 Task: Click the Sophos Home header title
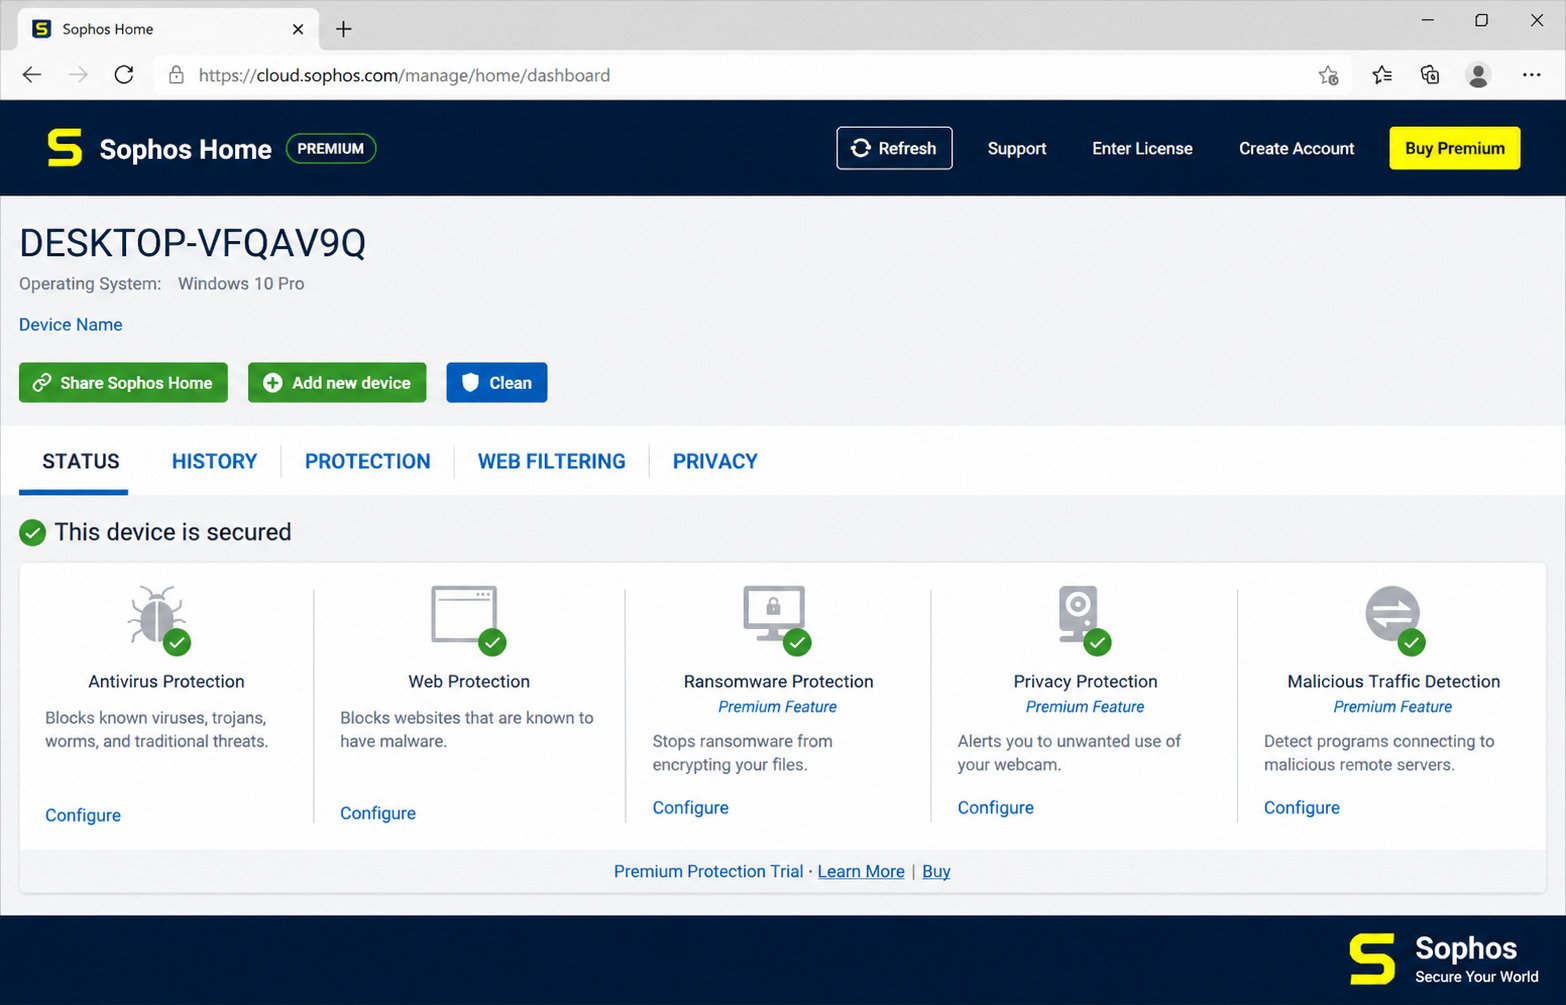point(185,149)
